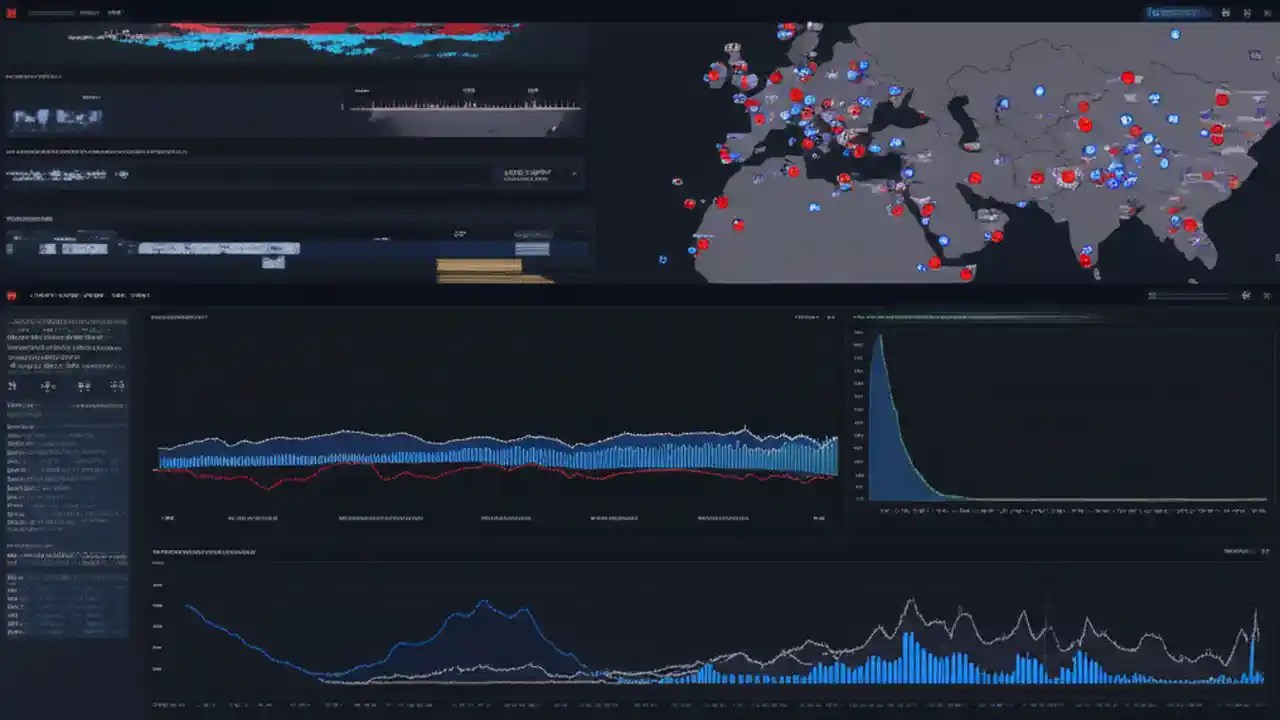Select the first stat icon in the left sidebar
This screenshot has width=1280, height=720.
point(12,385)
